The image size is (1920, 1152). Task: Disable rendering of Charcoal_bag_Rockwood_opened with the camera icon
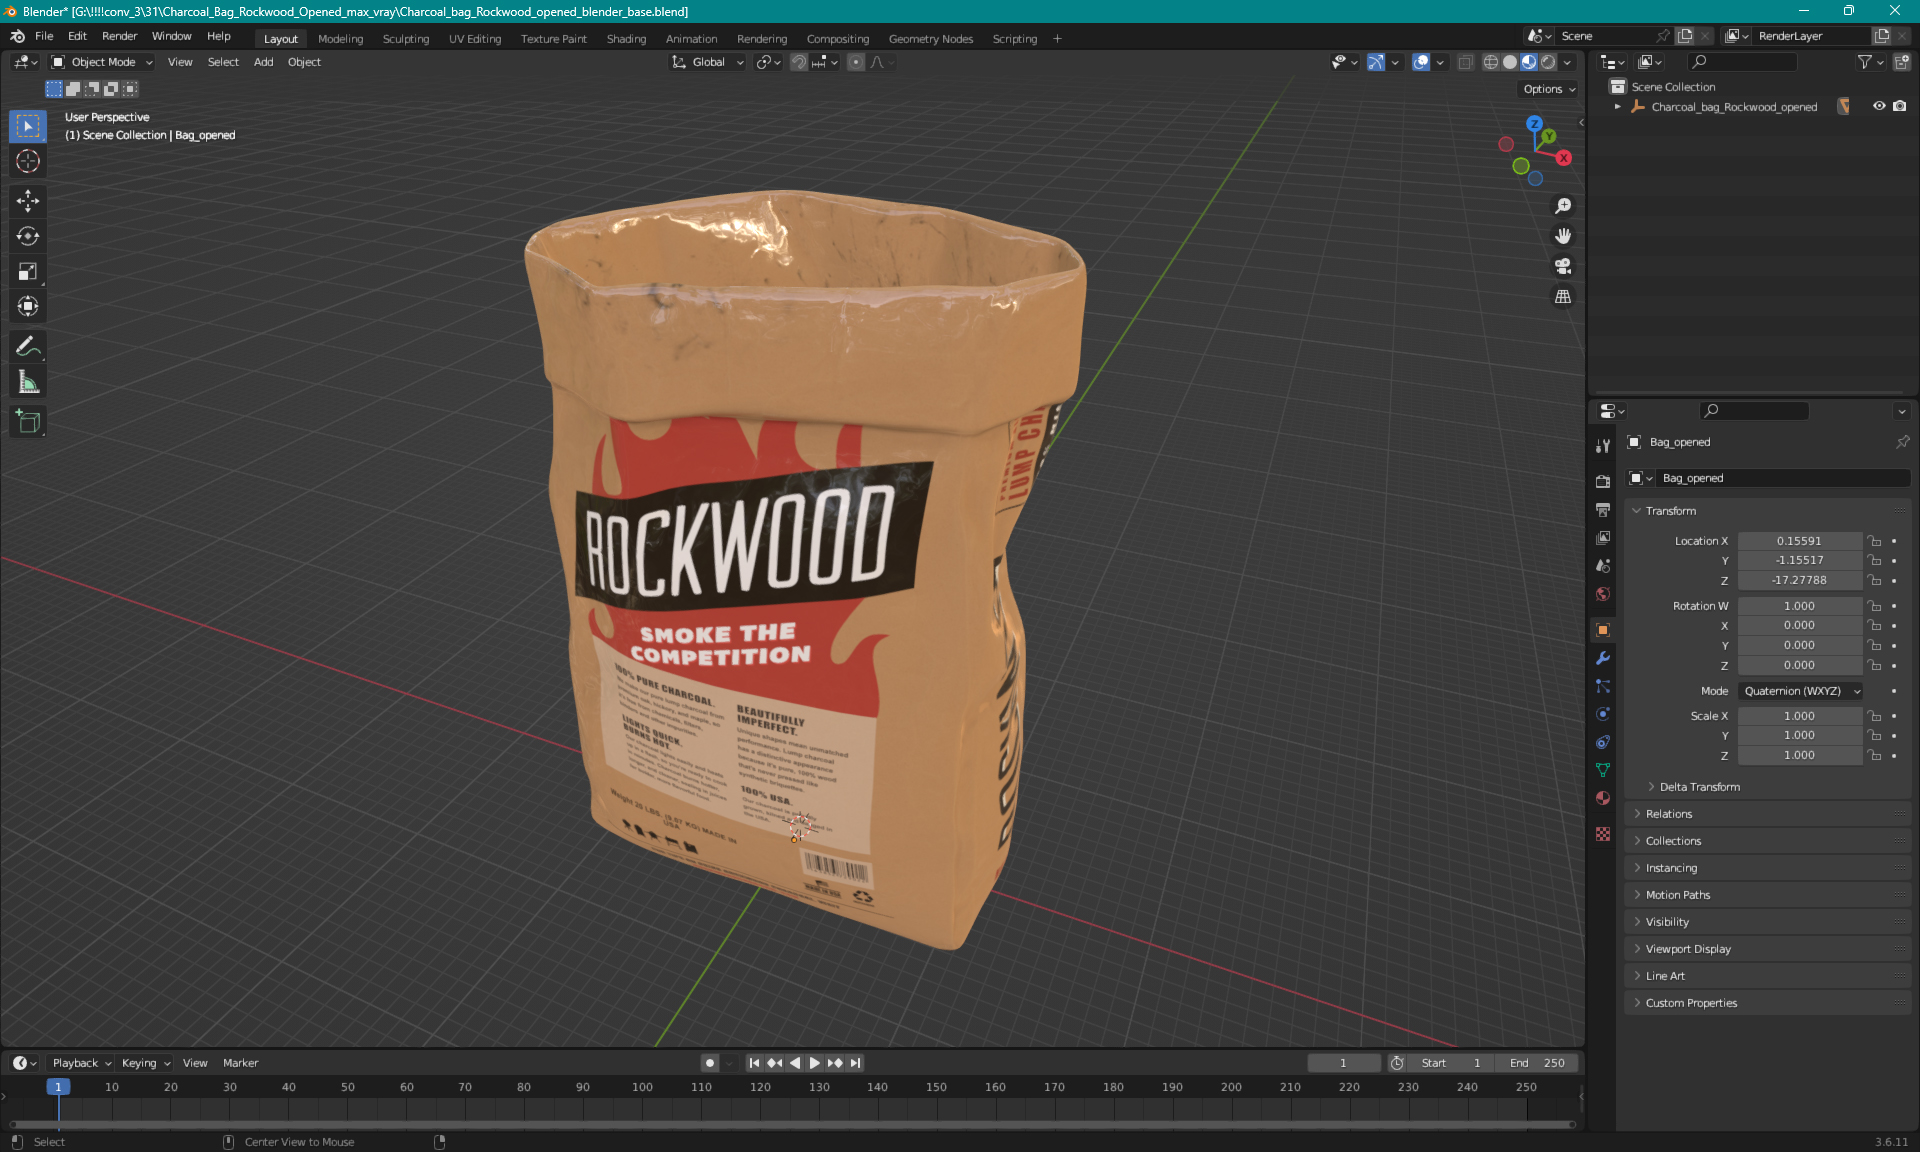click(x=1899, y=106)
